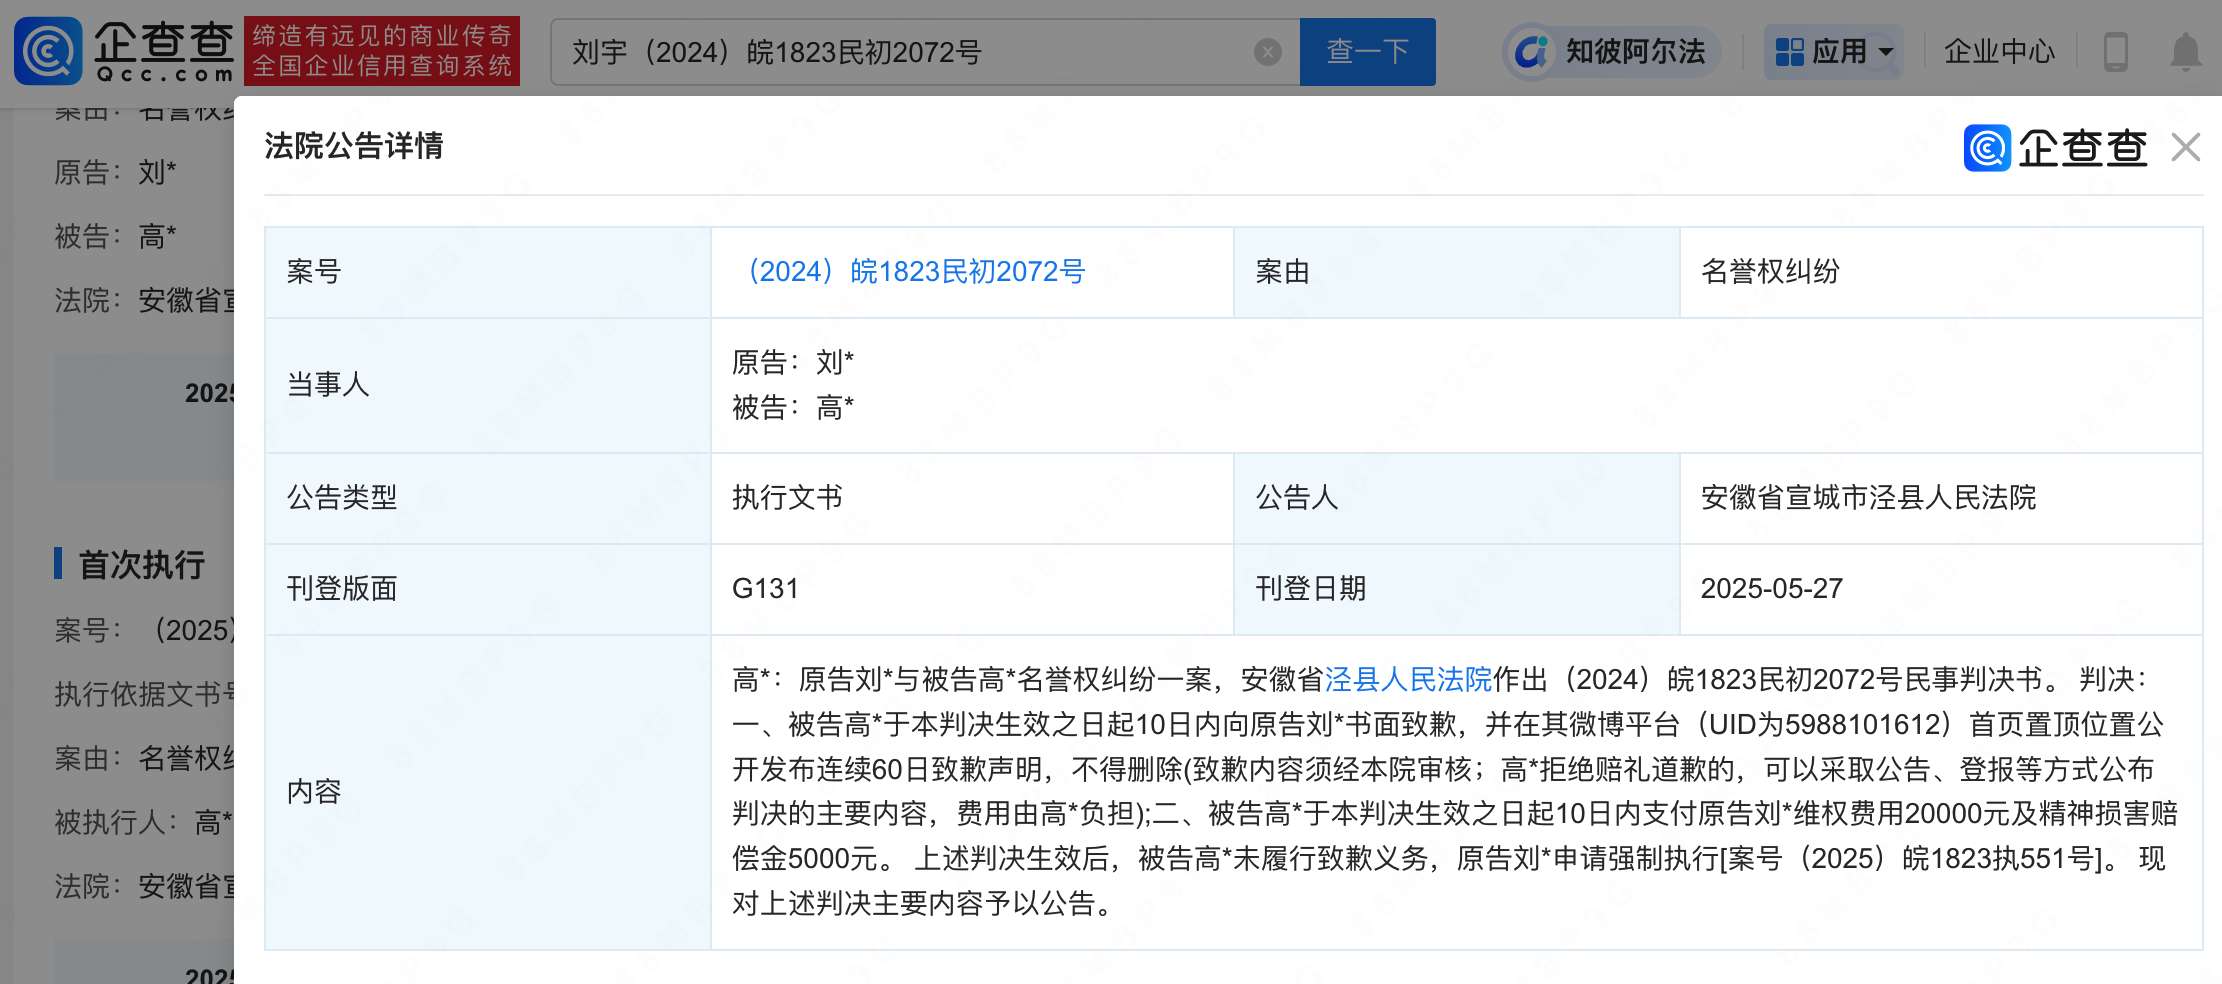Image resolution: width=2222 pixels, height=984 pixels.
Task: Open case link (2024)皖1823民初2072号
Action: tap(910, 271)
